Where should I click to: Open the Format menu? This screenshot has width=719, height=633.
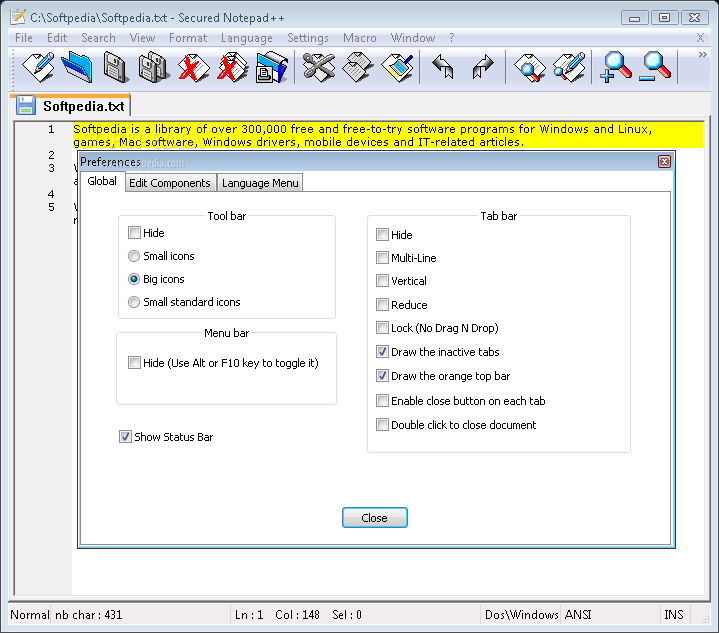click(x=188, y=38)
